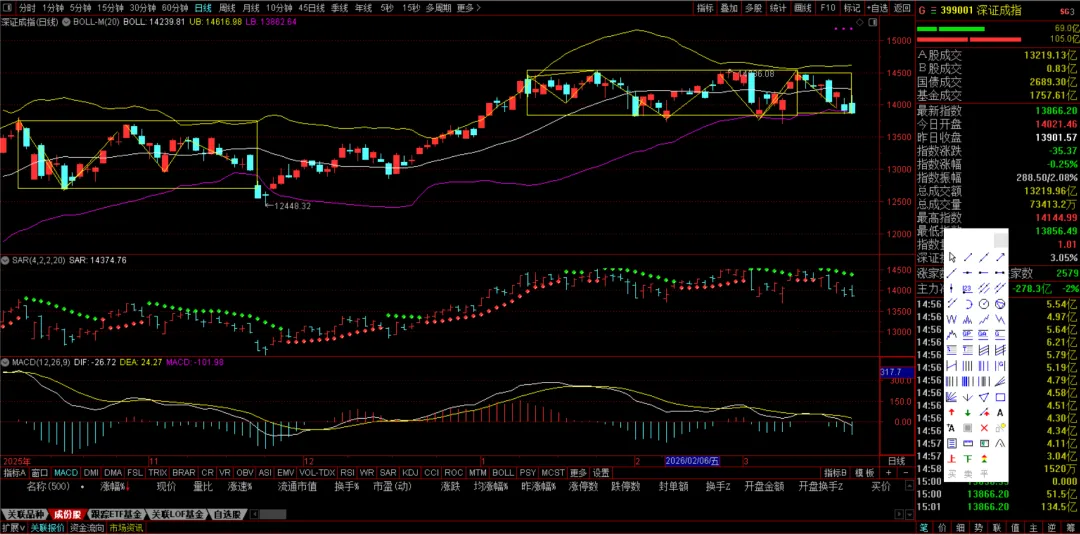Select the triangle drawing tool
The height and width of the screenshot is (535, 1080).
[984, 397]
